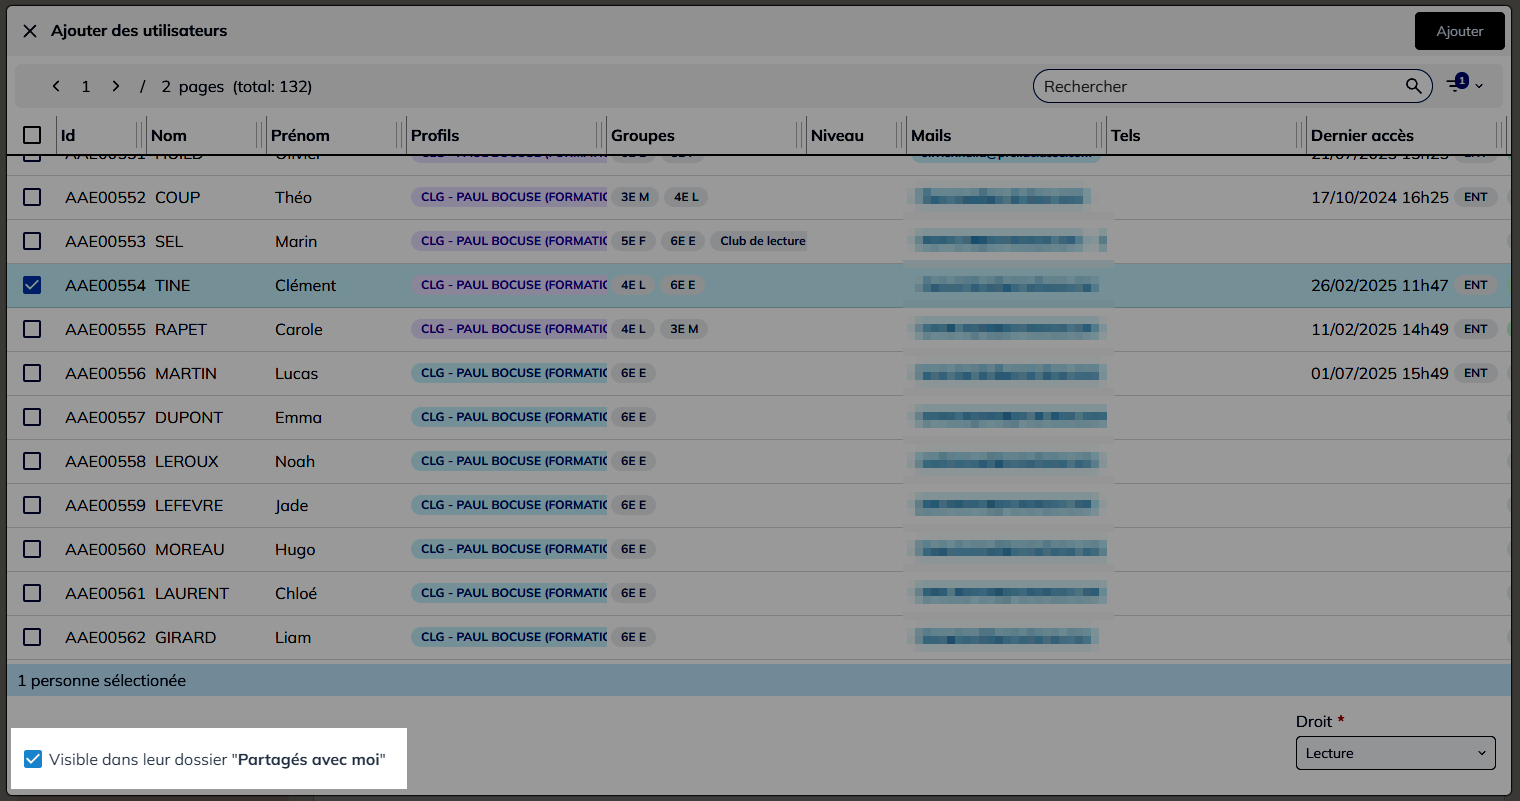
Task: Check the box for DUPONT Emma
Action: [x=32, y=417]
